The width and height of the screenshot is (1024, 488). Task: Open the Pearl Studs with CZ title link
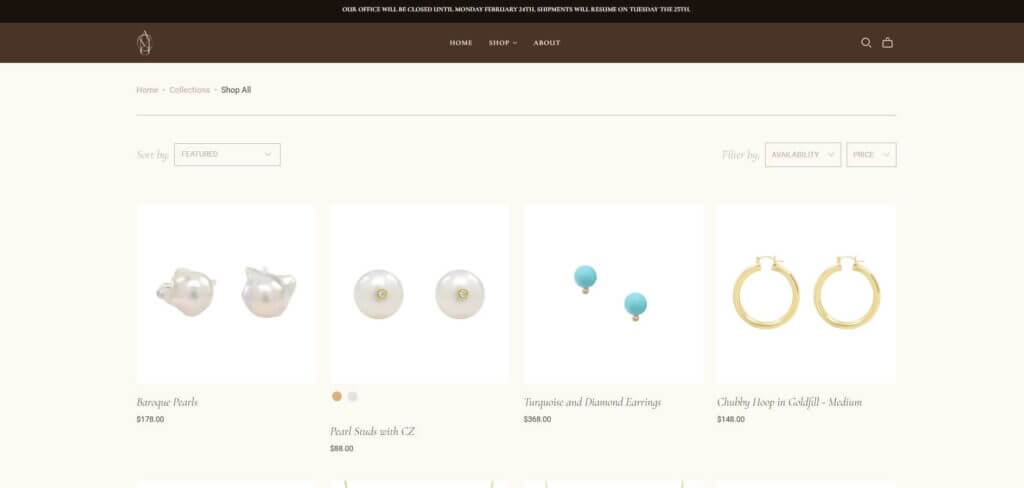[x=372, y=432]
